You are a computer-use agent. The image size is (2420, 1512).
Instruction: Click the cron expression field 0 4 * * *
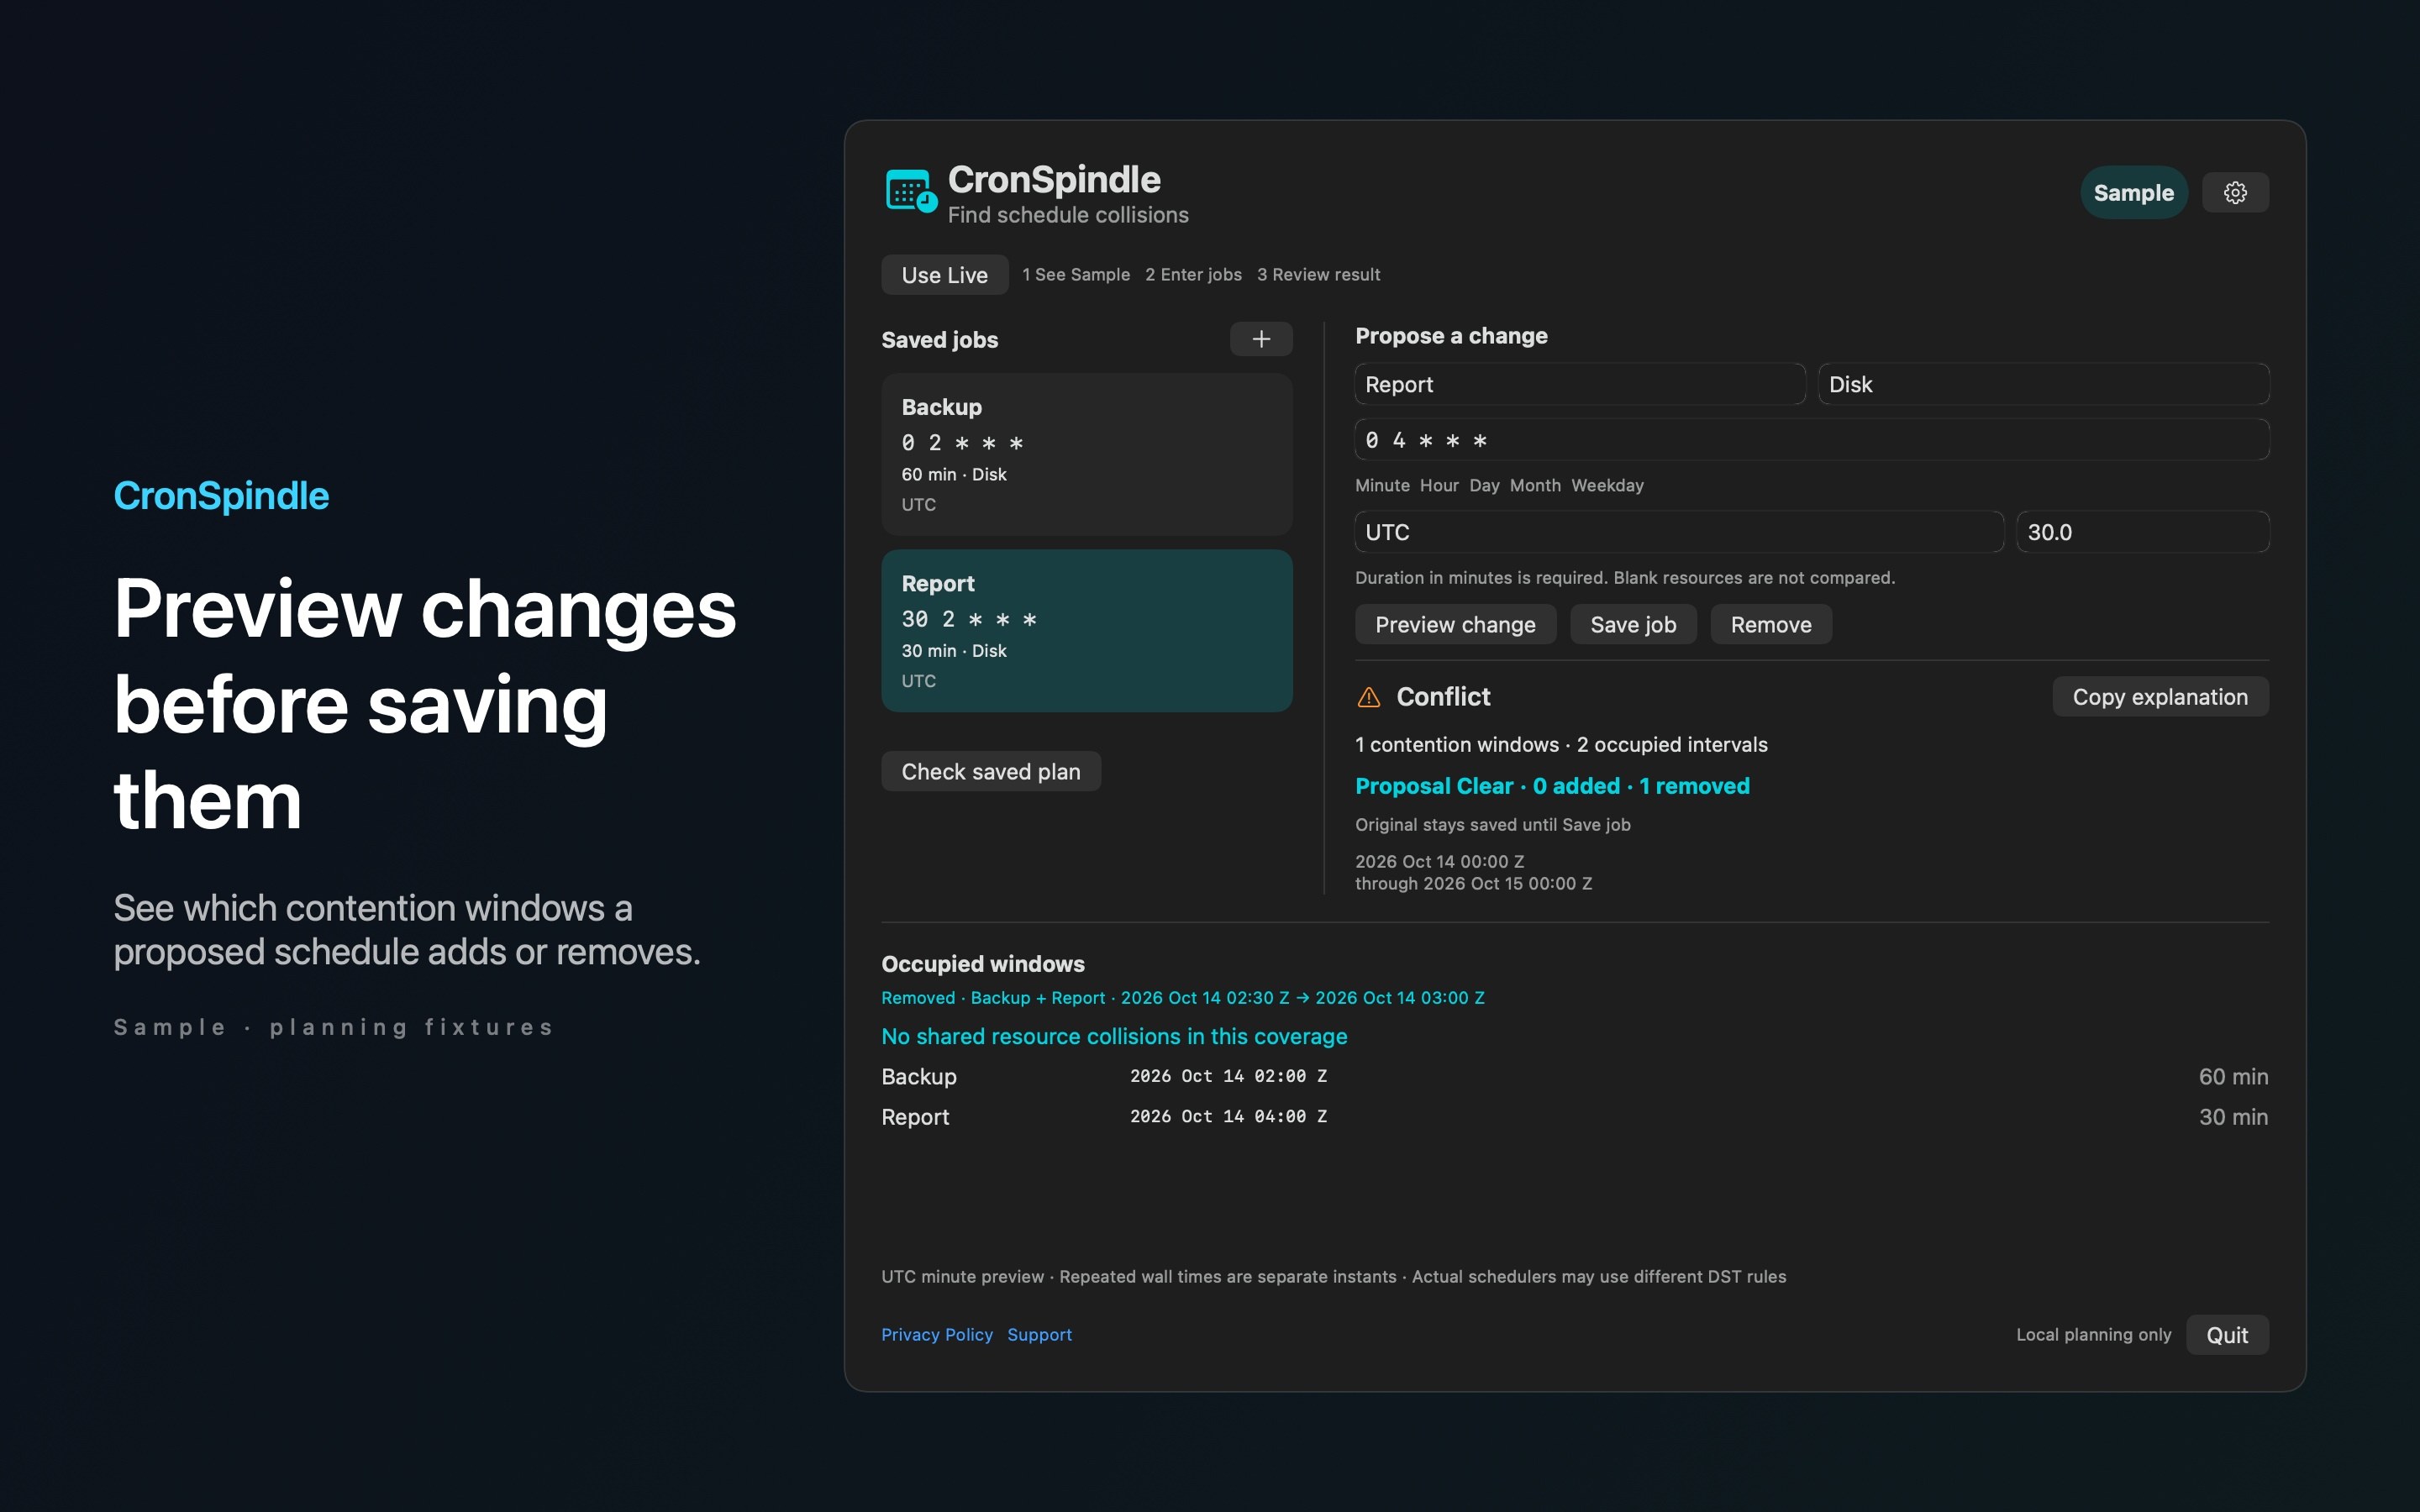coord(1812,440)
